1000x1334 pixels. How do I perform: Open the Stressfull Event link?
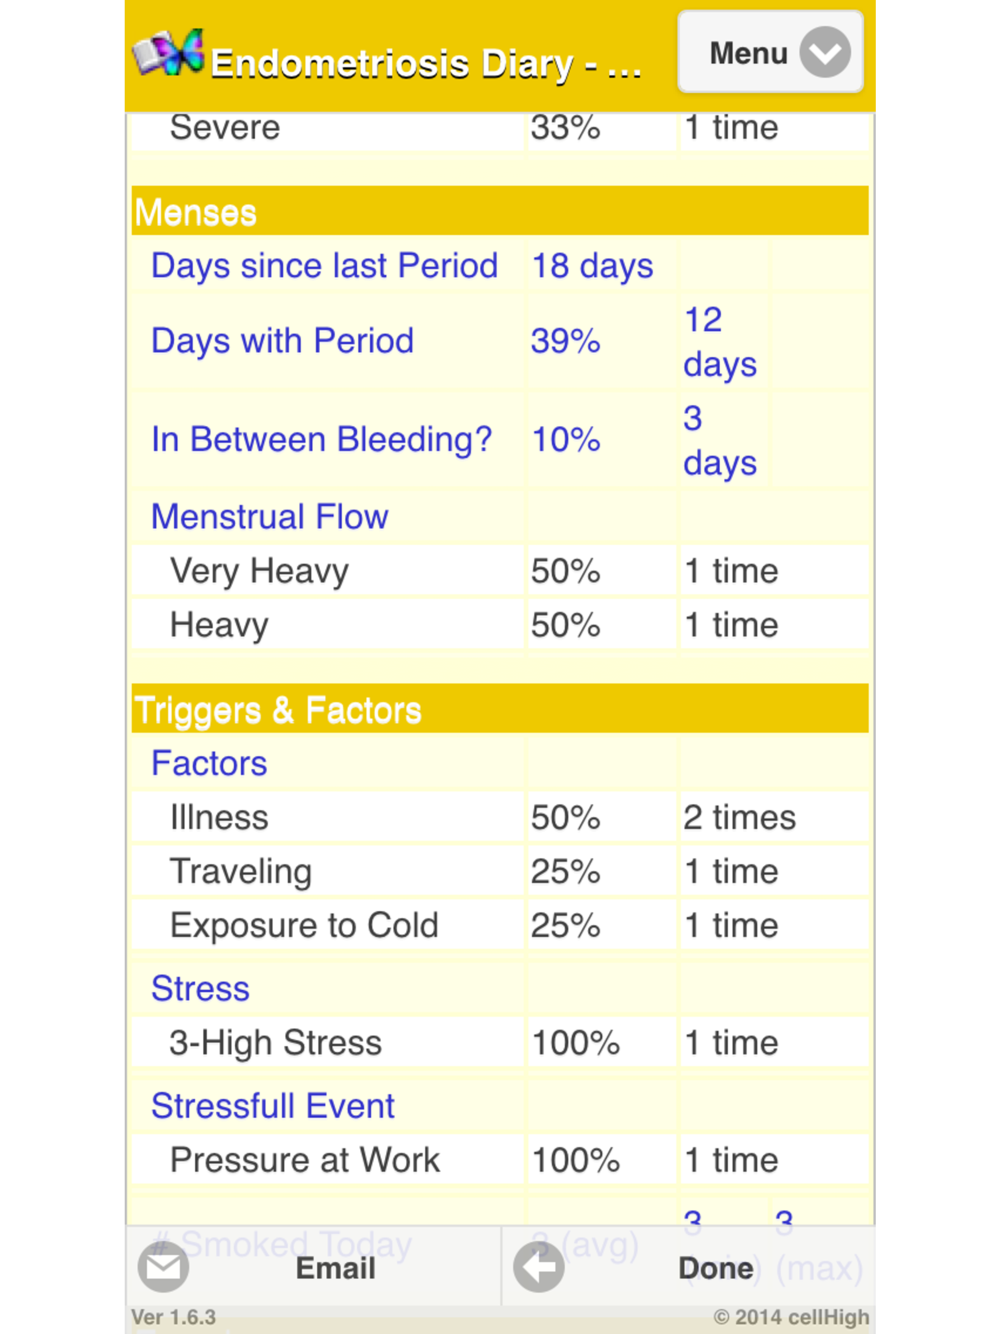click(272, 1106)
